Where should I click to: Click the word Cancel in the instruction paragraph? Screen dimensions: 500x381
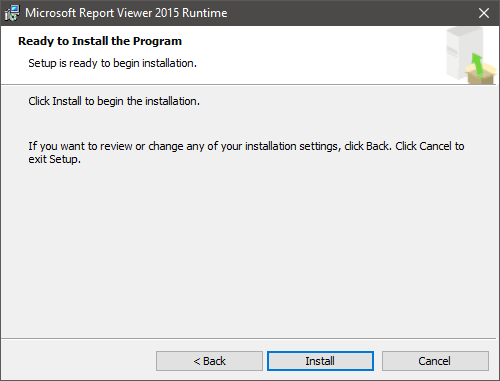435,146
